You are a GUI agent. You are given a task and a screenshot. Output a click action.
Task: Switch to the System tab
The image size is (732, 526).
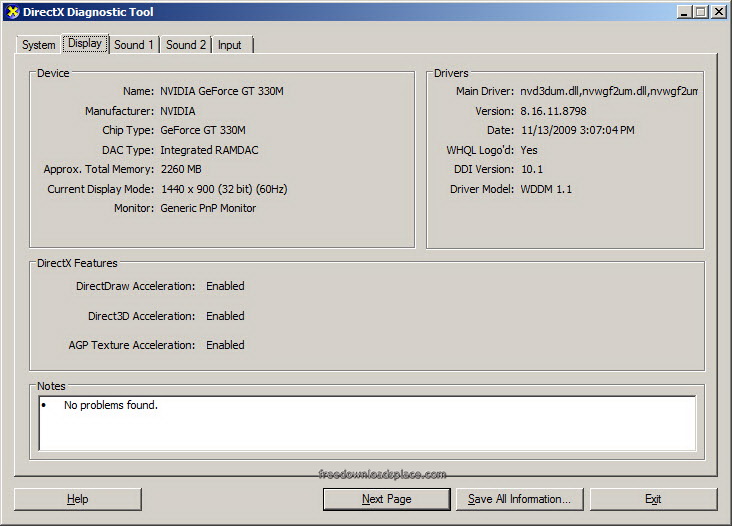(x=39, y=45)
